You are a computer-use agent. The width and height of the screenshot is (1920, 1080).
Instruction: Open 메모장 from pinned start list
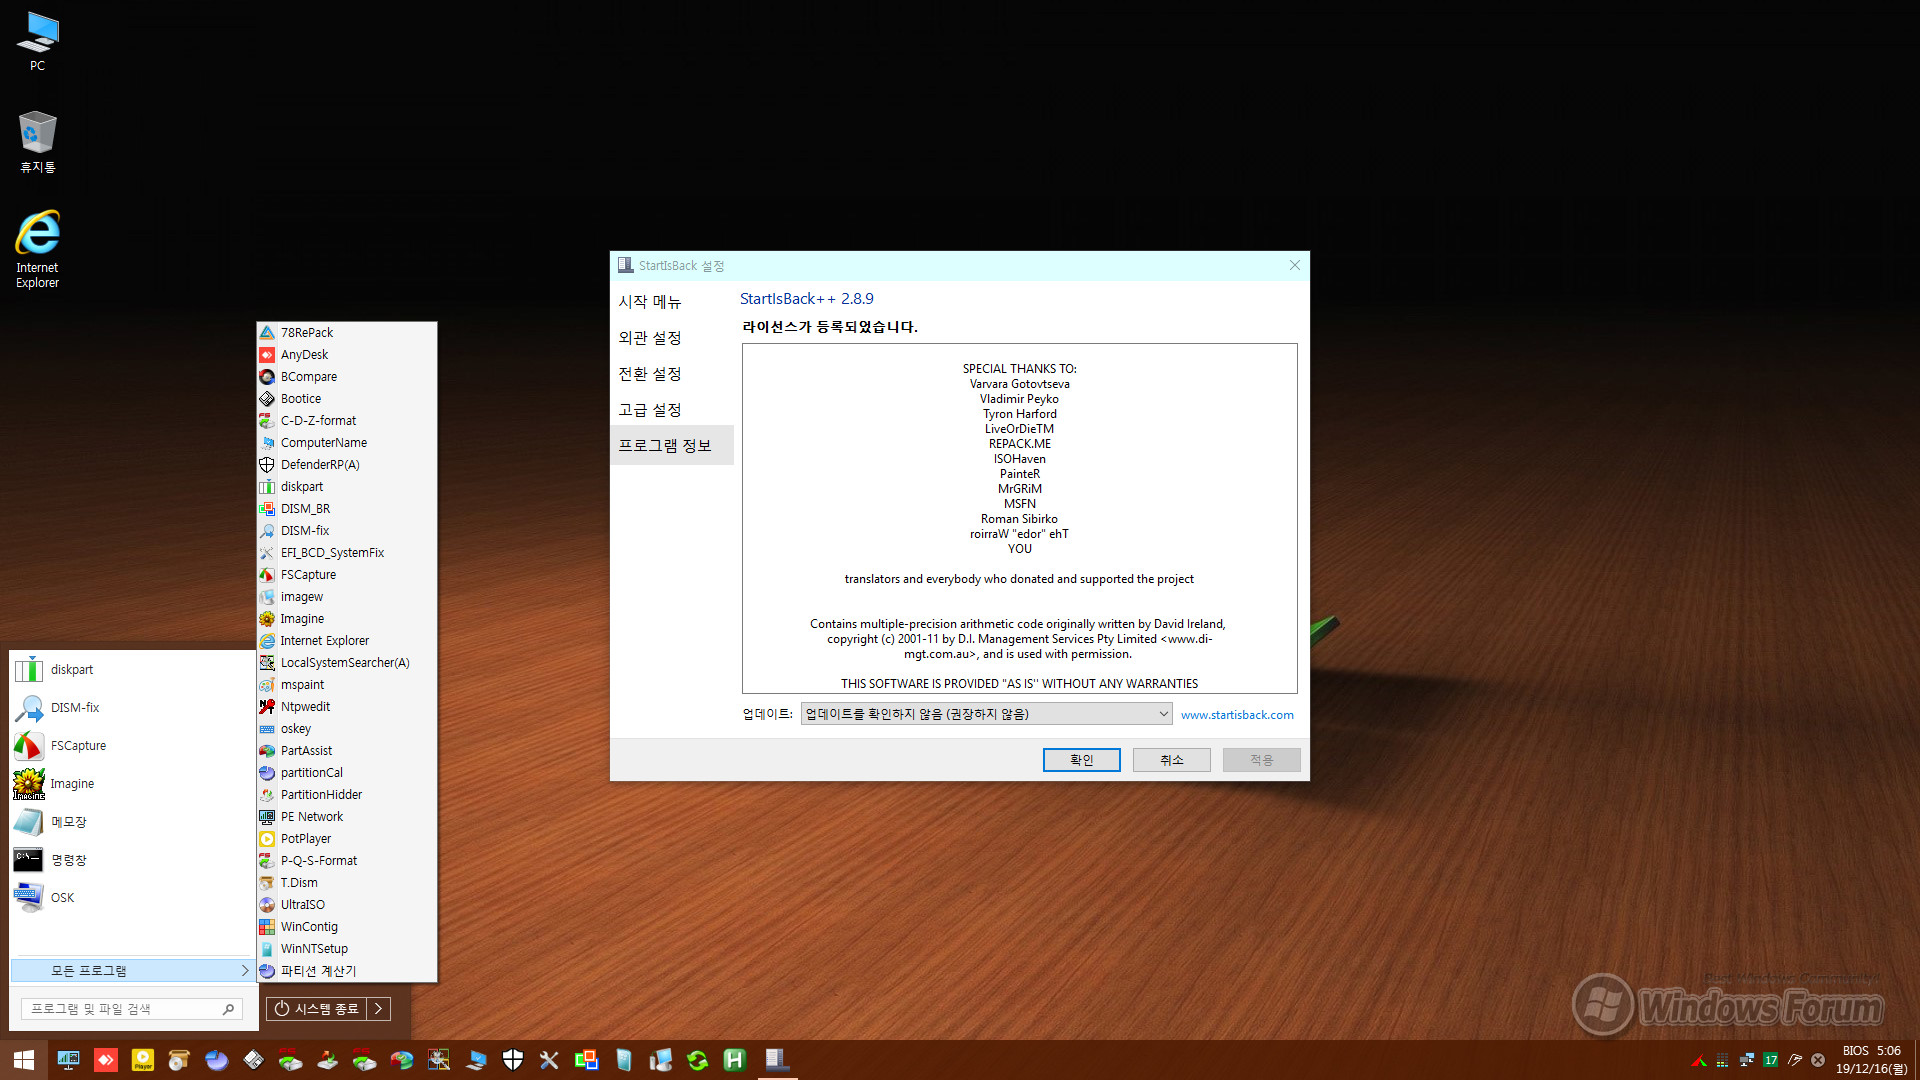click(x=132, y=822)
